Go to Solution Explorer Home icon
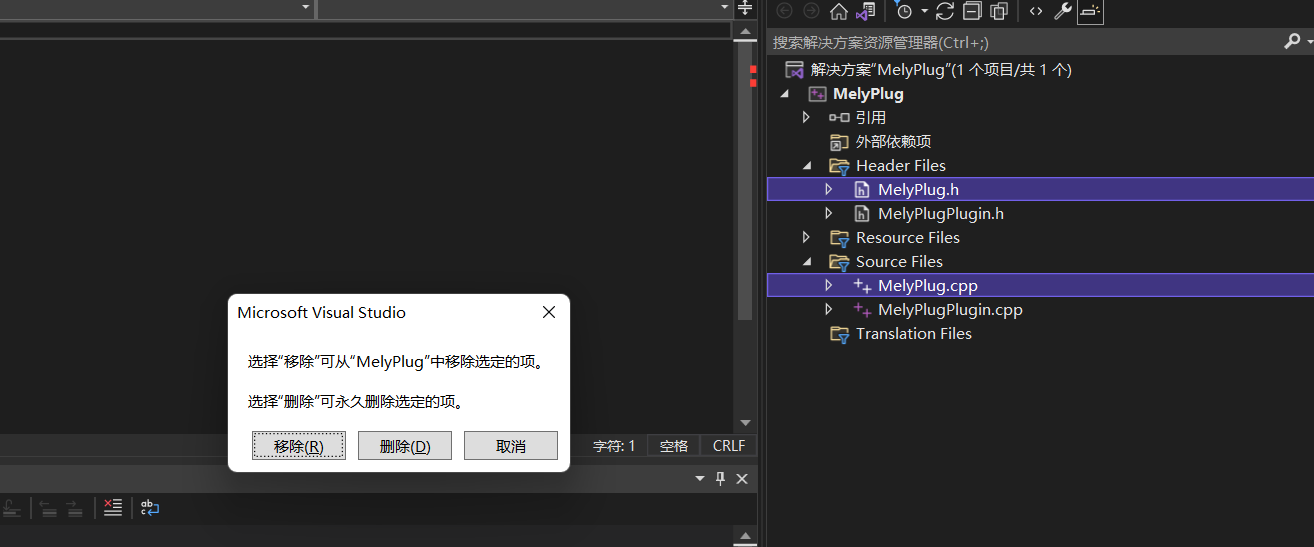This screenshot has height=547, width=1314. (x=839, y=11)
